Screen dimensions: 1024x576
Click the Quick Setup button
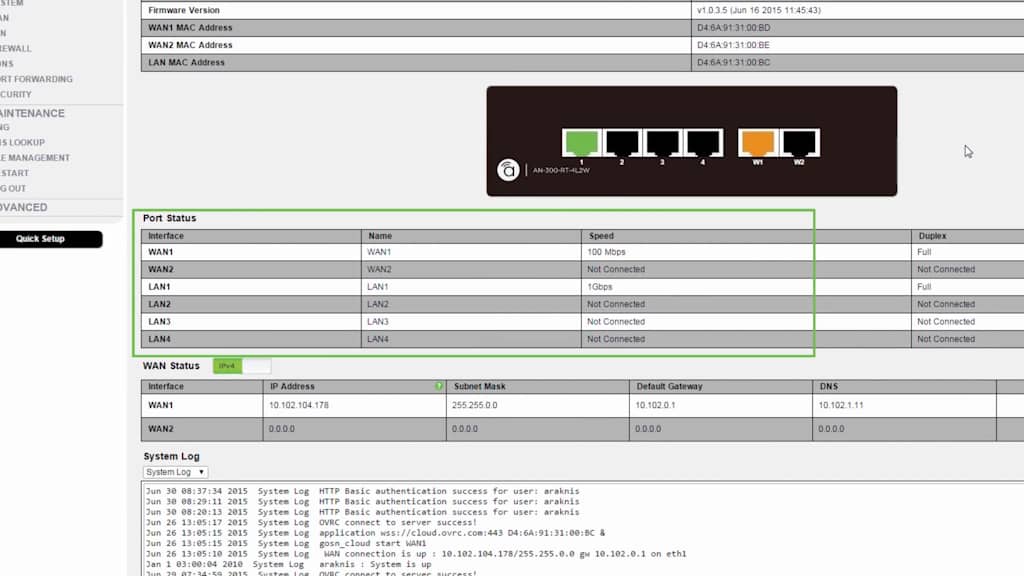coord(51,239)
